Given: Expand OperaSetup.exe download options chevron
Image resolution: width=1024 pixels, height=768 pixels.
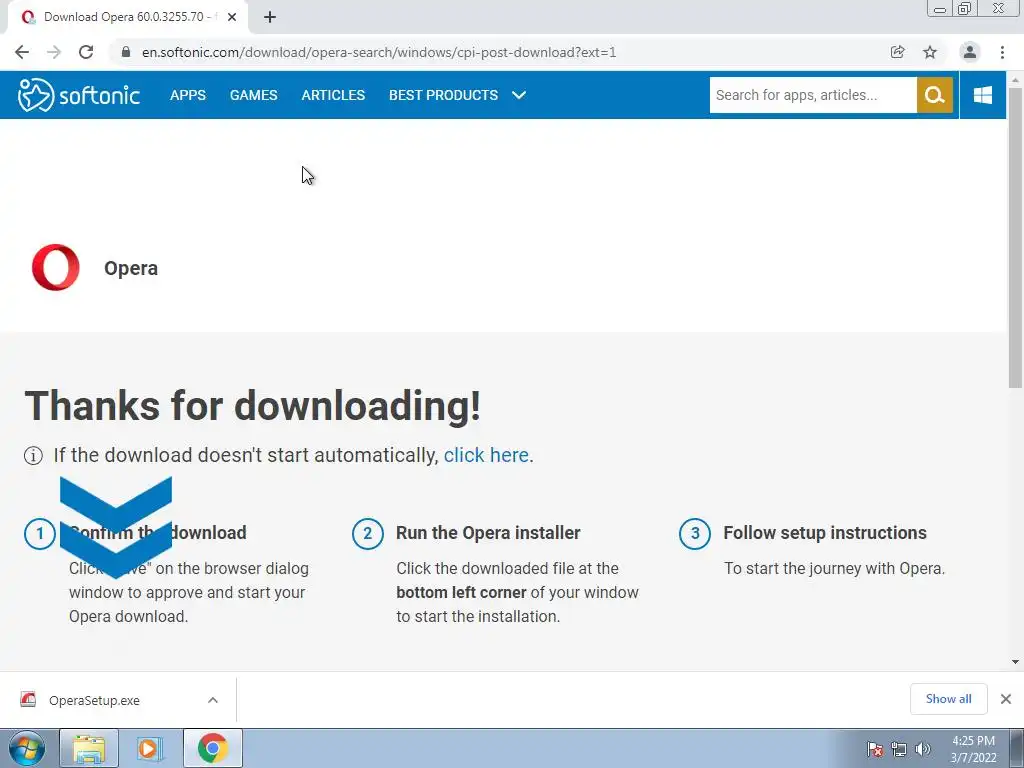Looking at the screenshot, I should (213, 700).
